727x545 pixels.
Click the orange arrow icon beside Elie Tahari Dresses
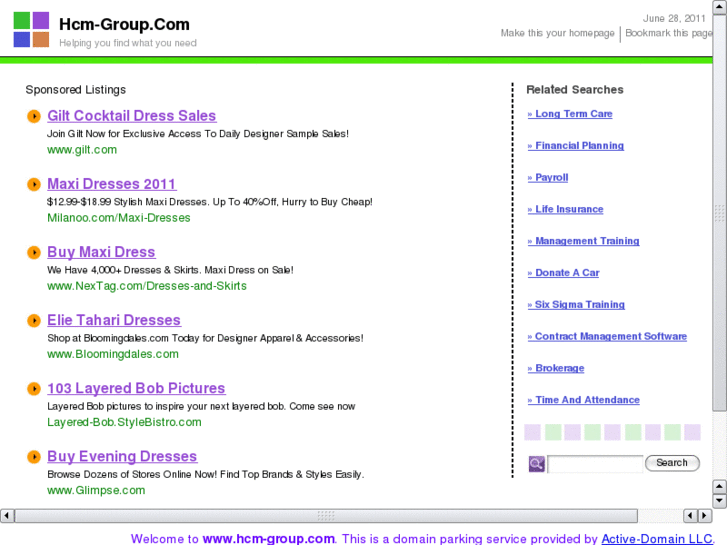click(x=34, y=321)
